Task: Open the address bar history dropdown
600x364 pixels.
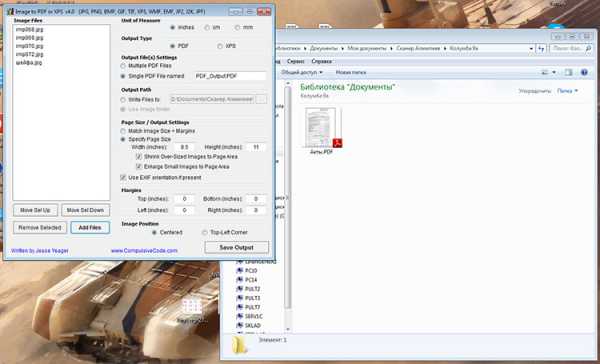Action: tap(531, 49)
